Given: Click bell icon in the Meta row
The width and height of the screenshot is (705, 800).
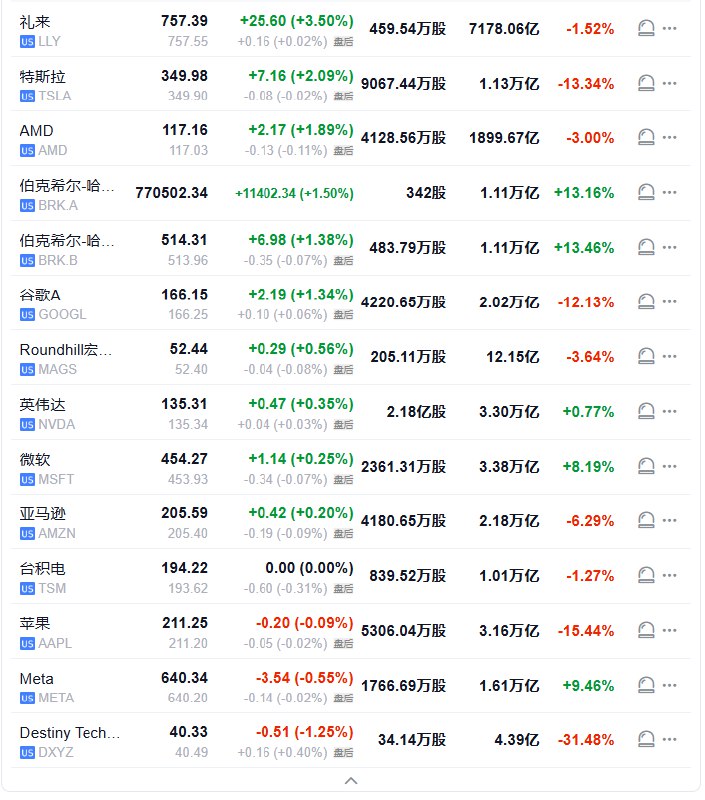Looking at the screenshot, I should [646, 685].
